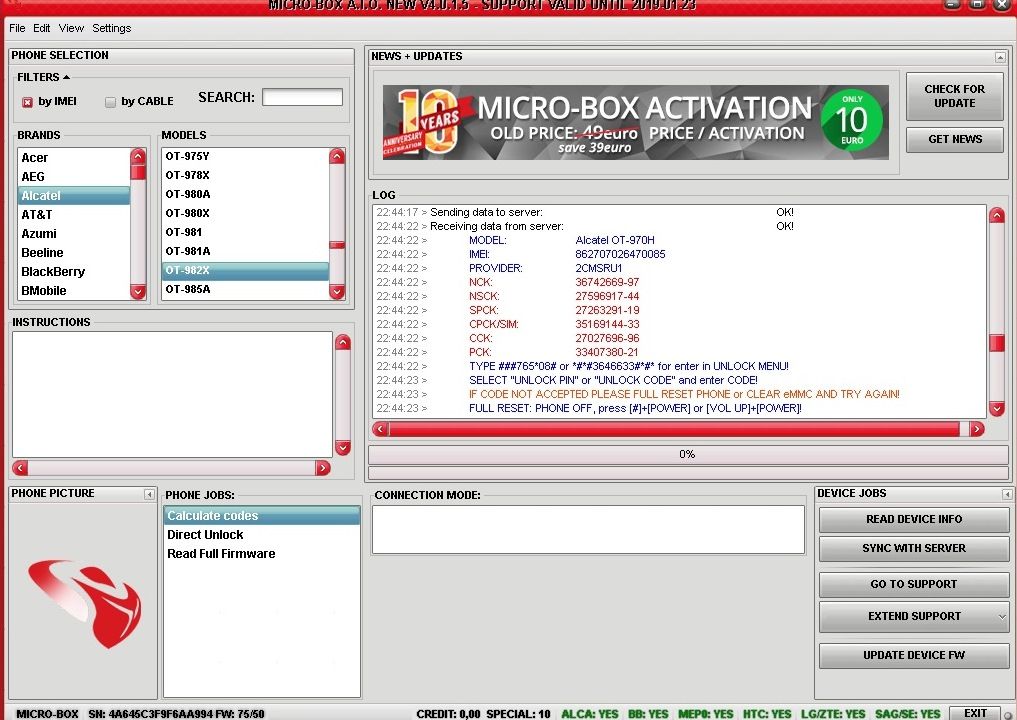Screen dimensions: 1017x720
Task: Open the Edit menu
Action: point(42,28)
